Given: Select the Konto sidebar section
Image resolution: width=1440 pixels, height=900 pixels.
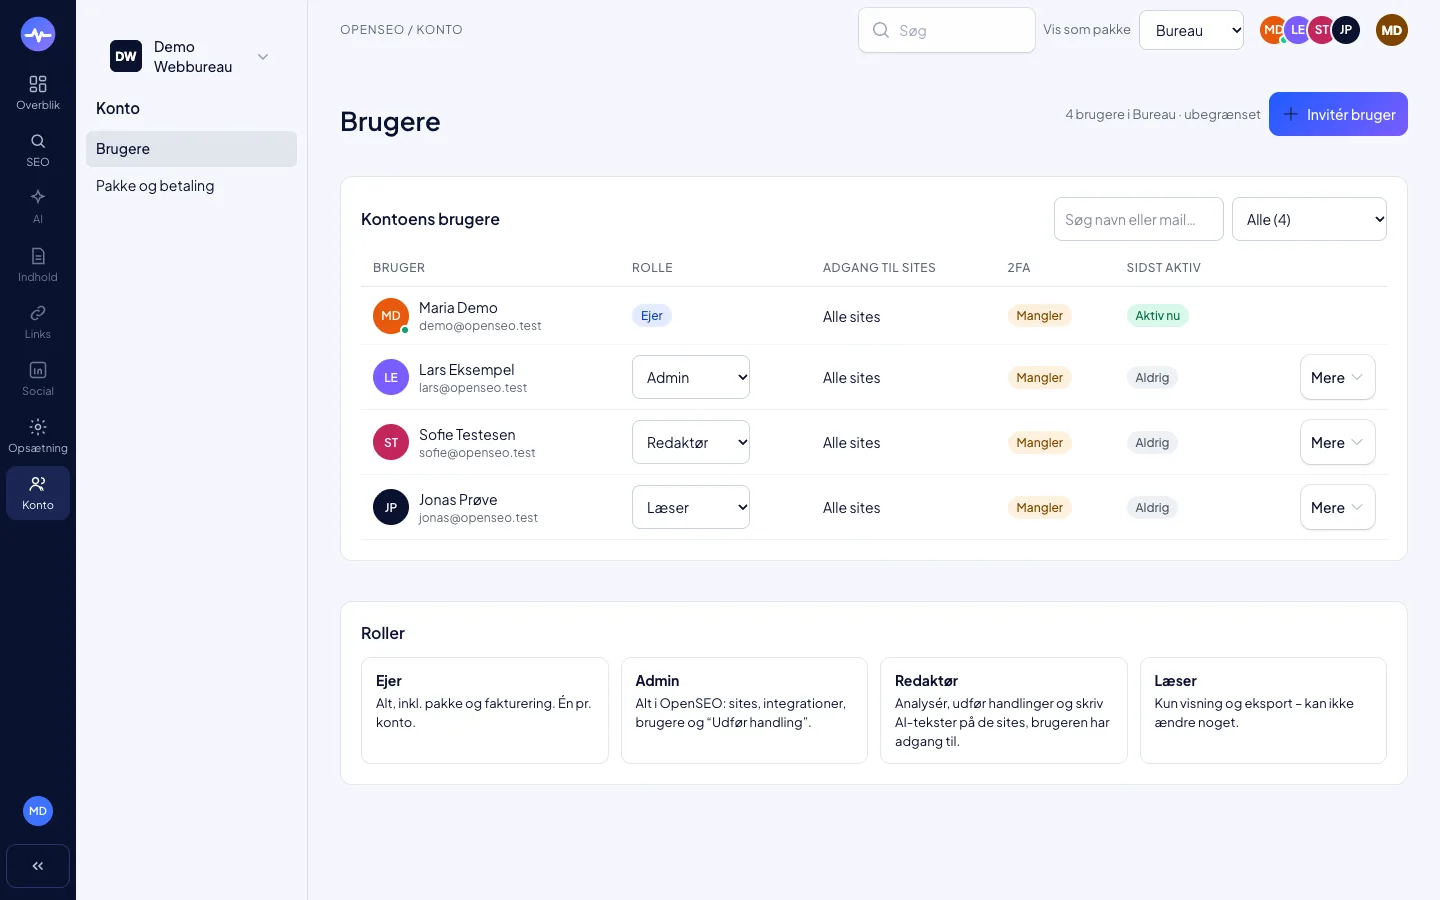Looking at the screenshot, I should point(38,493).
